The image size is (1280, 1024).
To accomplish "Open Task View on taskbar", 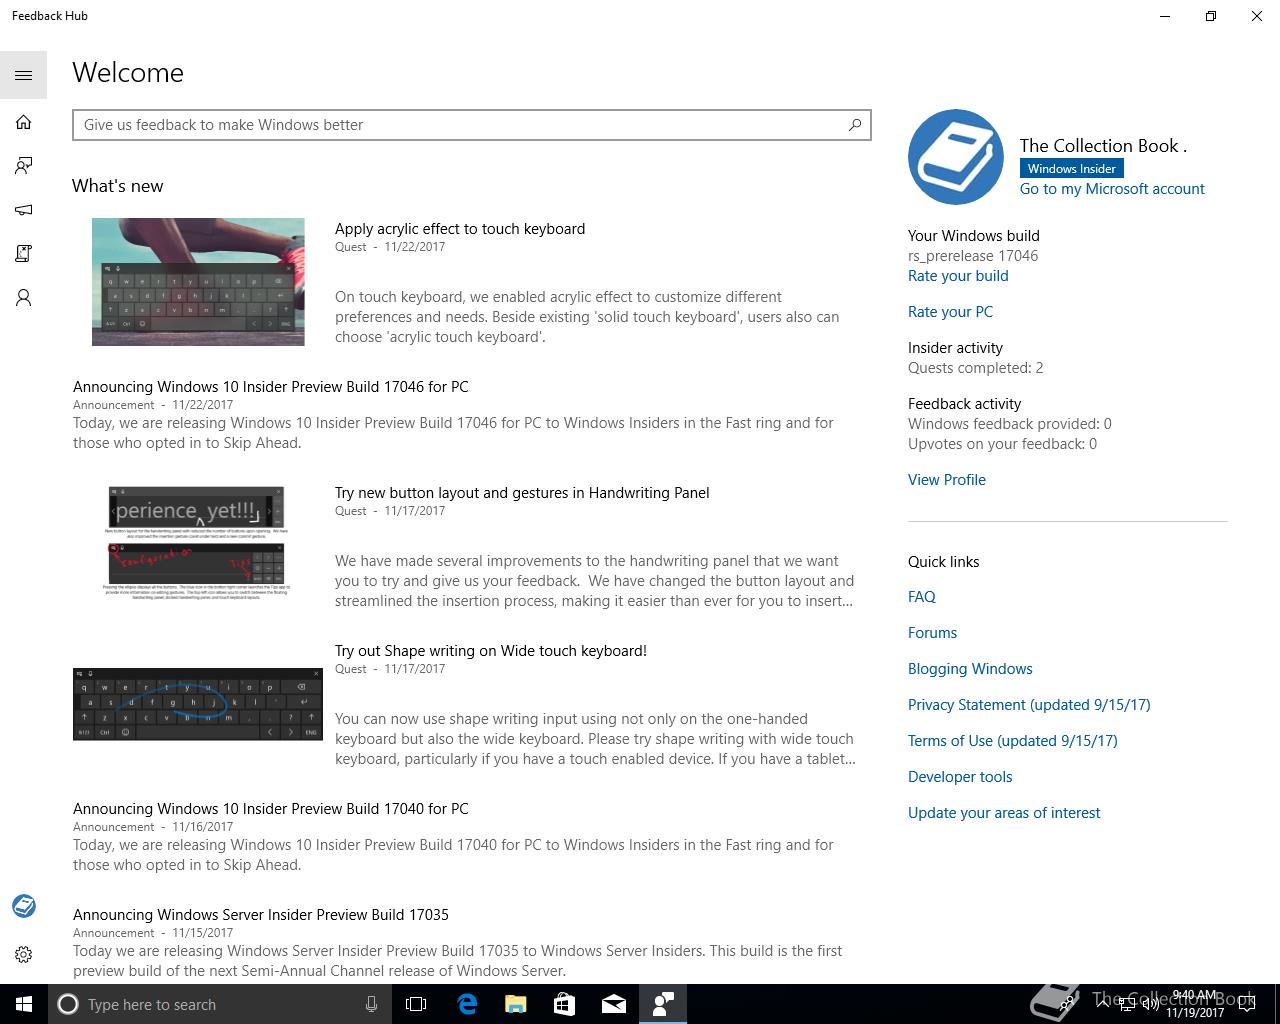I will pos(416,1004).
